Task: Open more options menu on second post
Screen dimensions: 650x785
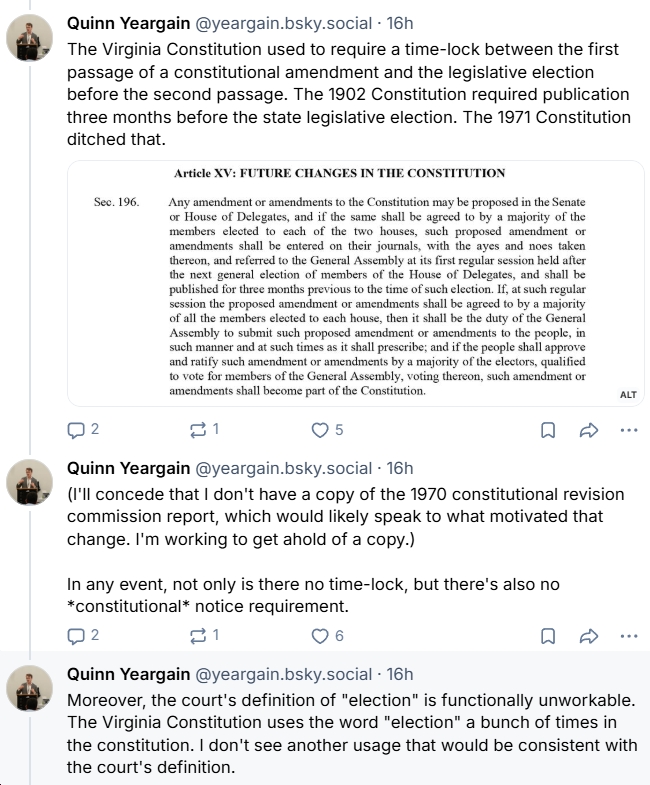Action: [x=629, y=635]
